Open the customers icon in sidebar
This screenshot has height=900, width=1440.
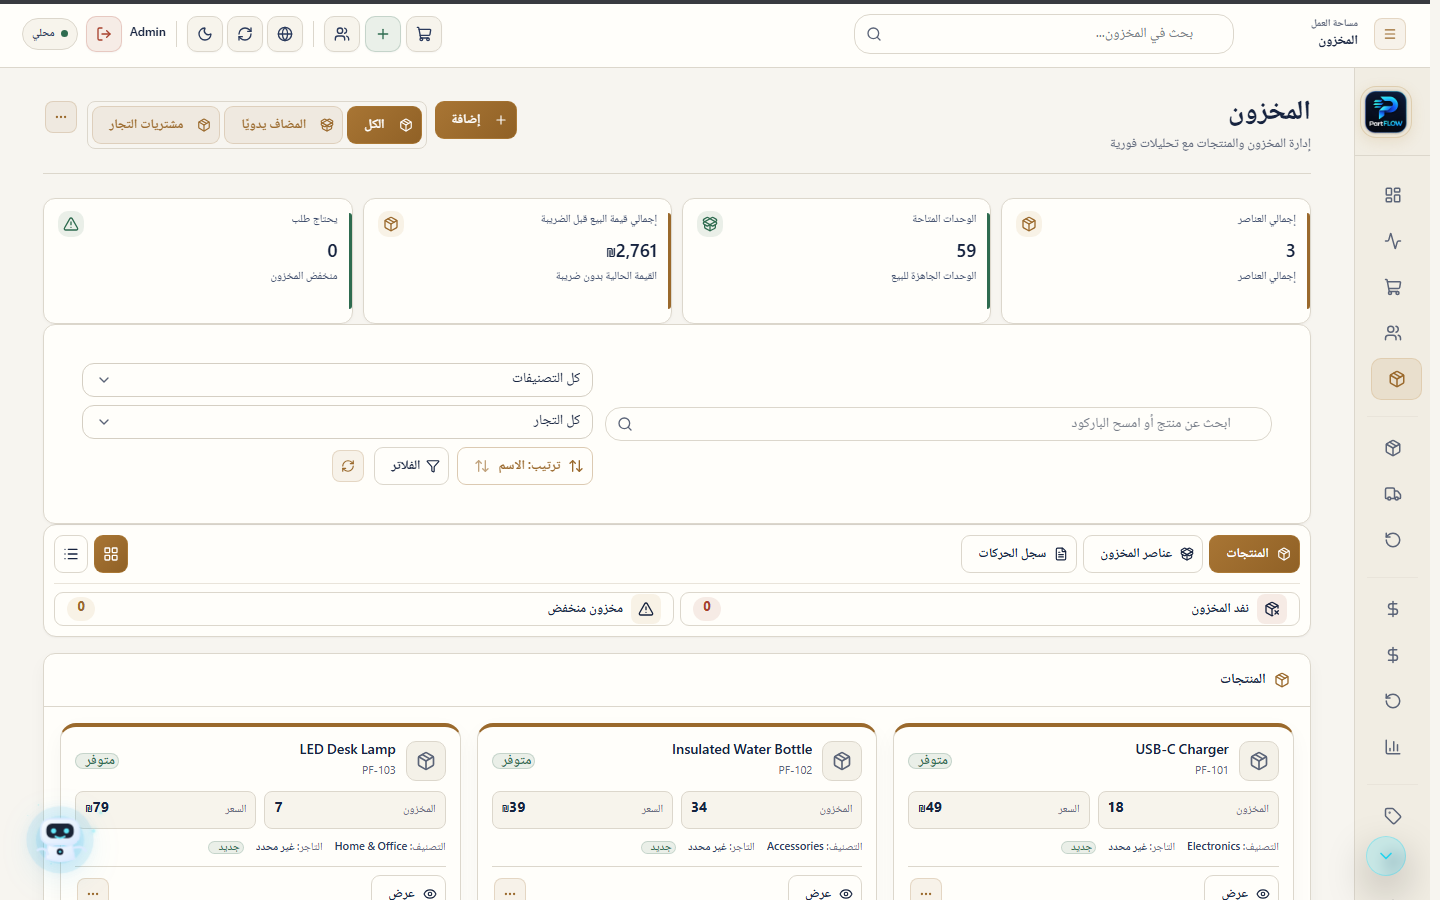click(x=1393, y=333)
